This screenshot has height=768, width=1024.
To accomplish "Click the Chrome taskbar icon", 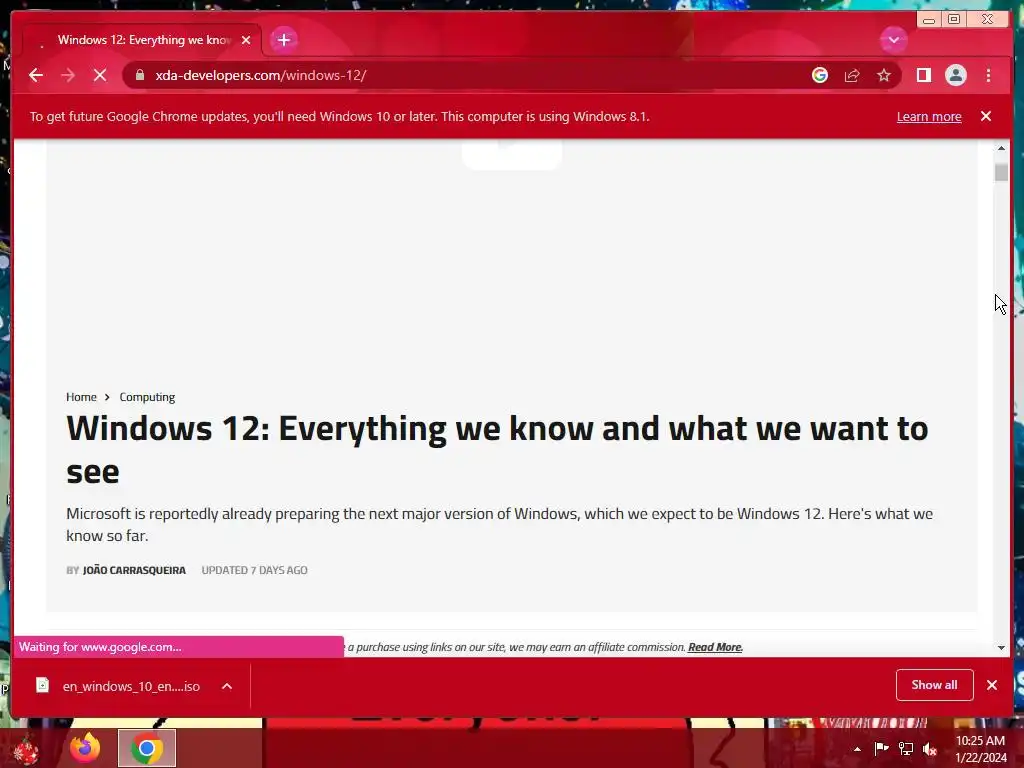I will tap(147, 748).
